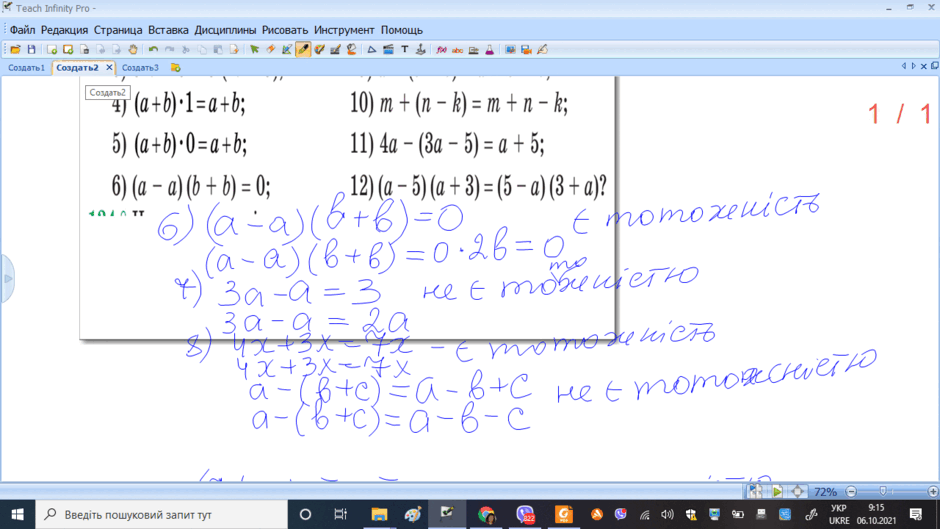Click the 72% zoom percentage

(825, 492)
